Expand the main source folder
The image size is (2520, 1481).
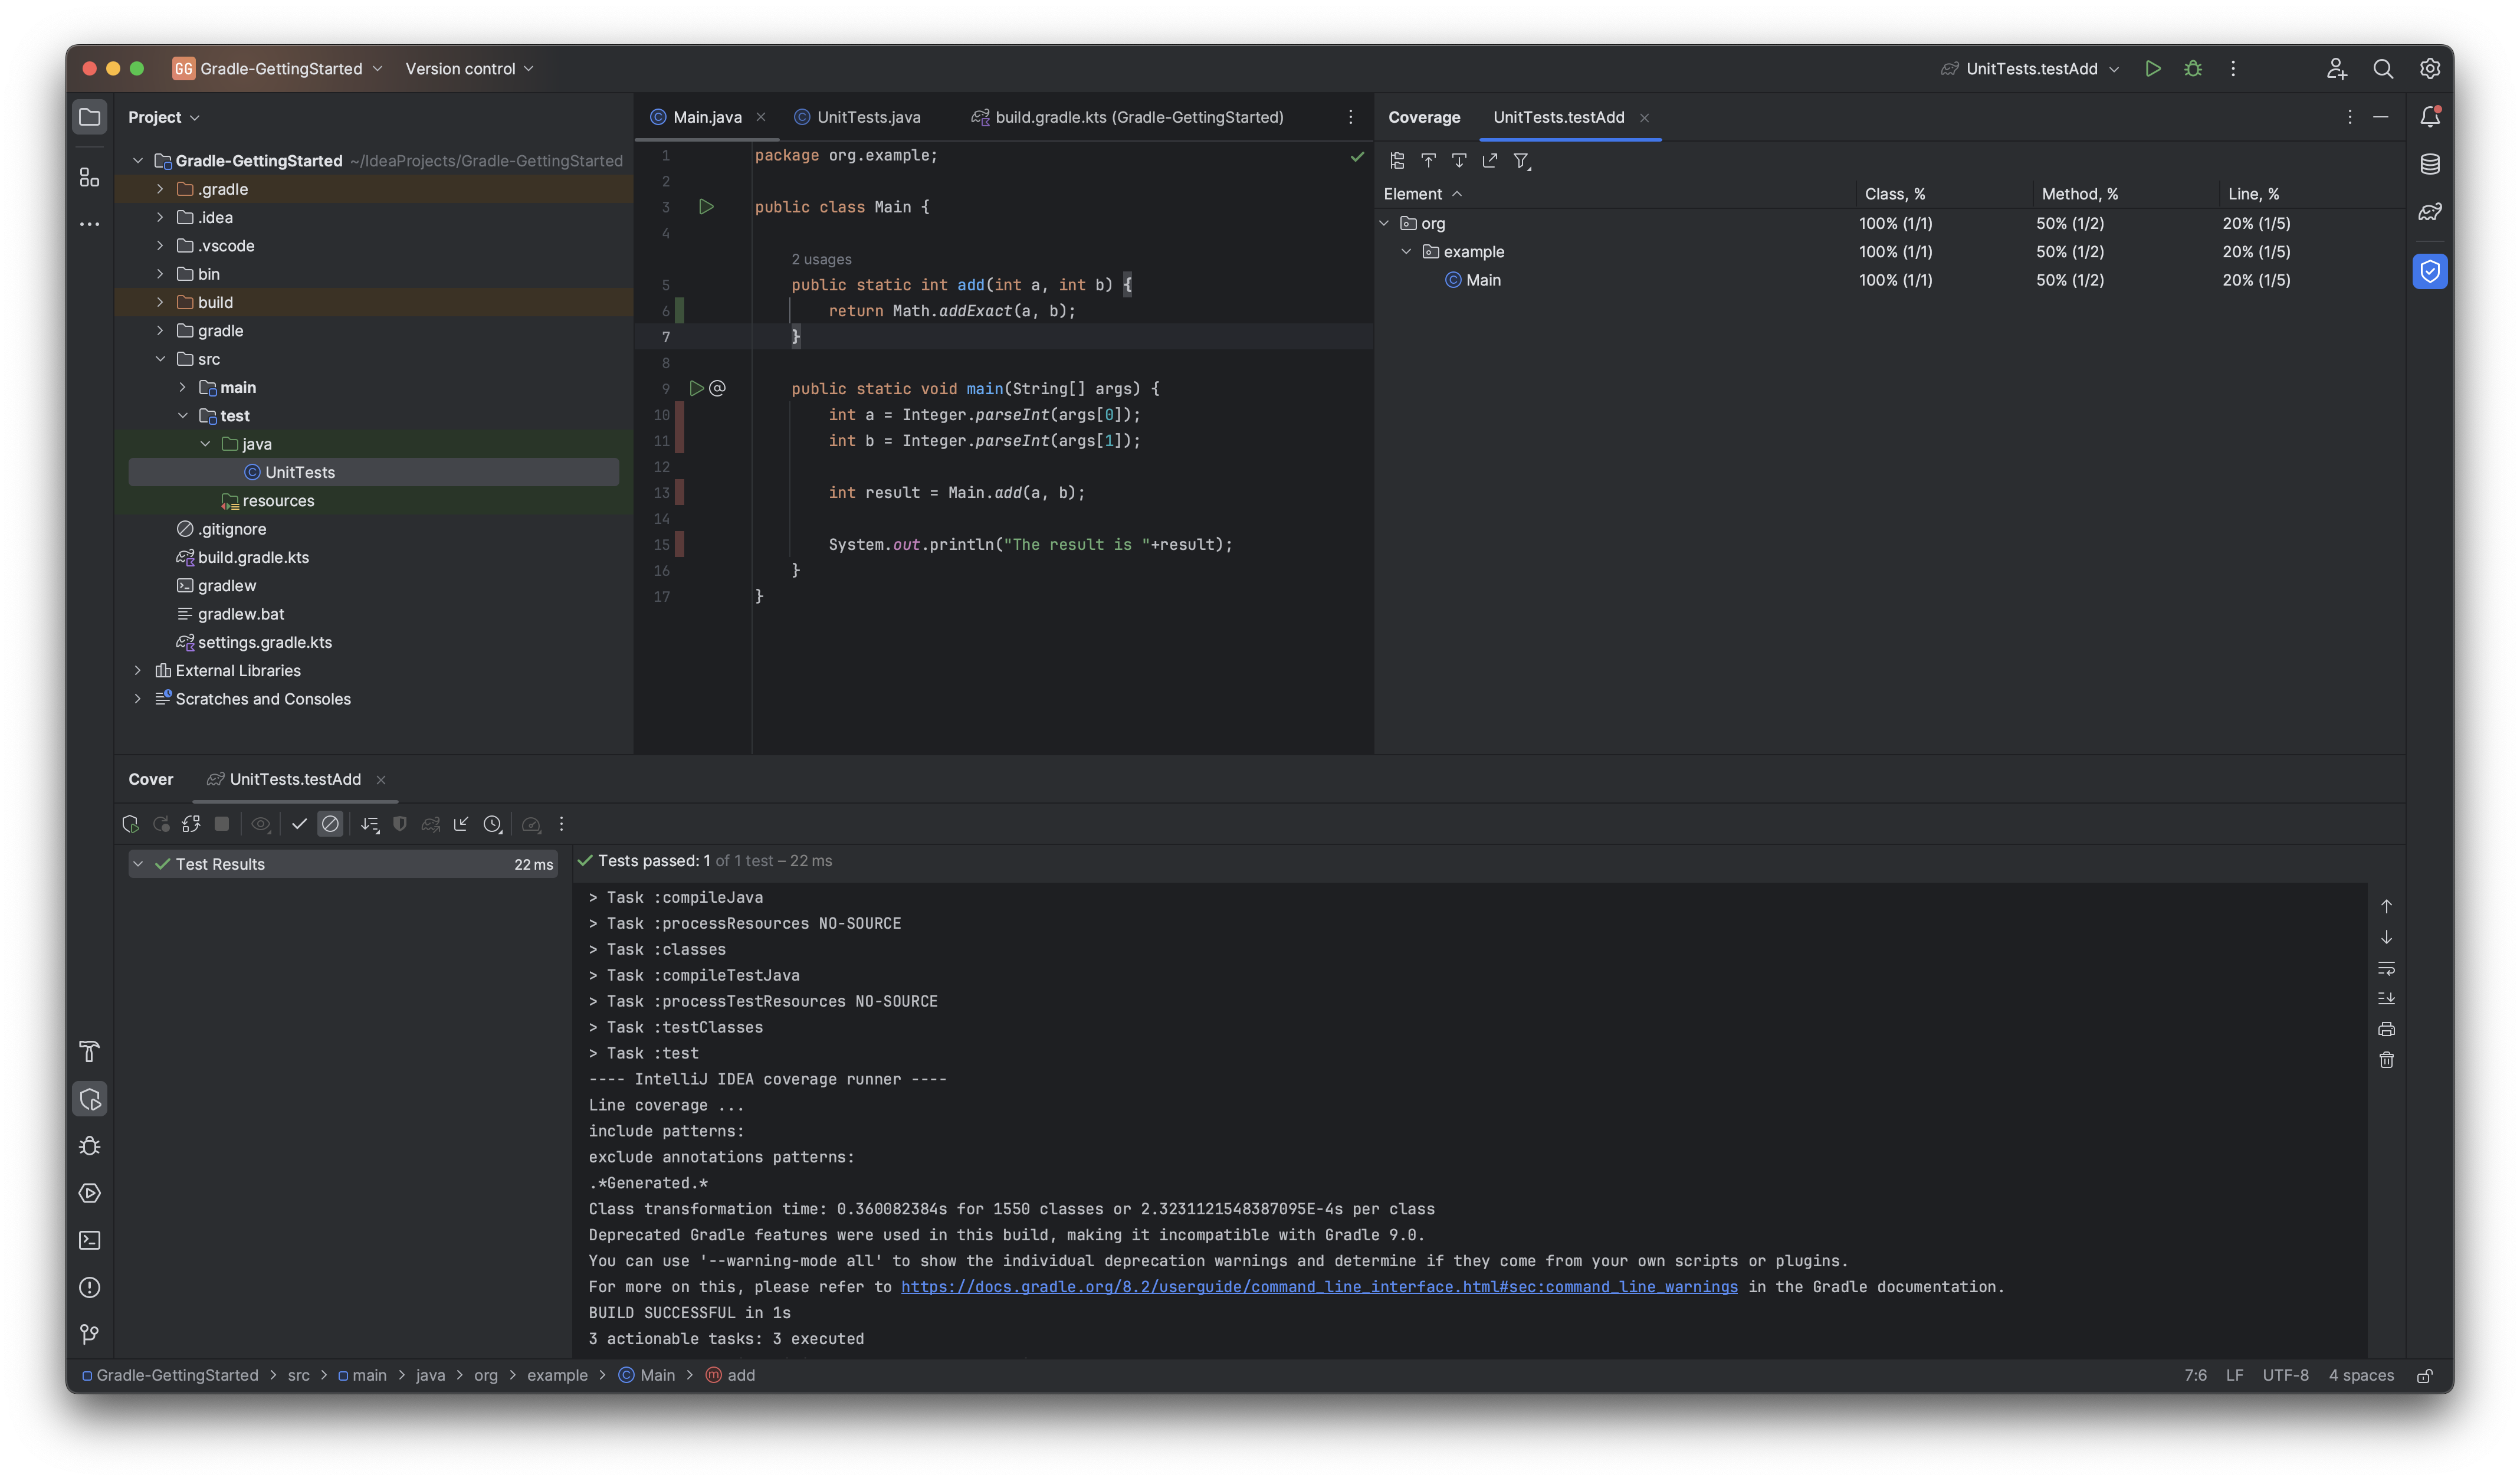[x=182, y=387]
